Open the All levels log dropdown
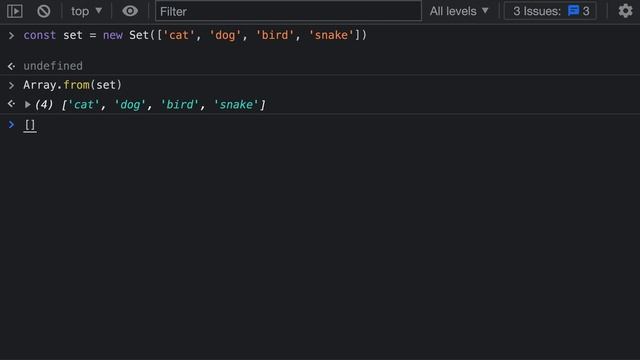The width and height of the screenshot is (640, 360). pyautogui.click(x=459, y=11)
